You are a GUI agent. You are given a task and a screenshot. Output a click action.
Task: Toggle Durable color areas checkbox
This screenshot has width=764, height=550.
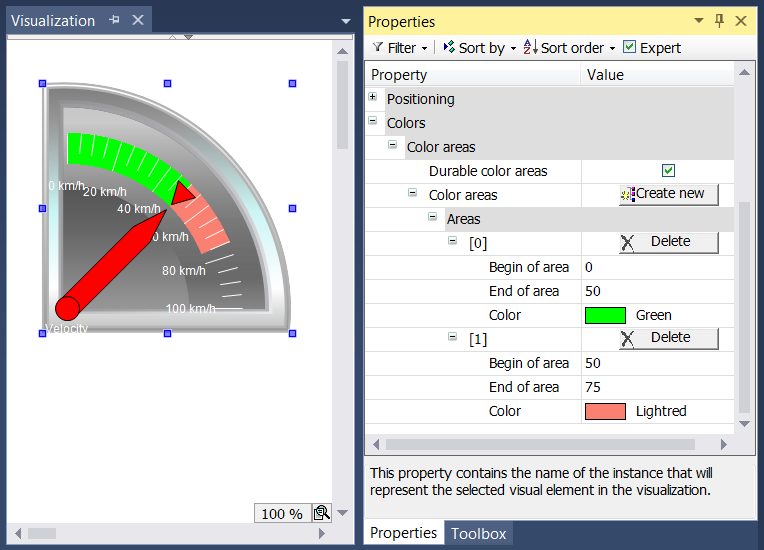pyautogui.click(x=668, y=171)
